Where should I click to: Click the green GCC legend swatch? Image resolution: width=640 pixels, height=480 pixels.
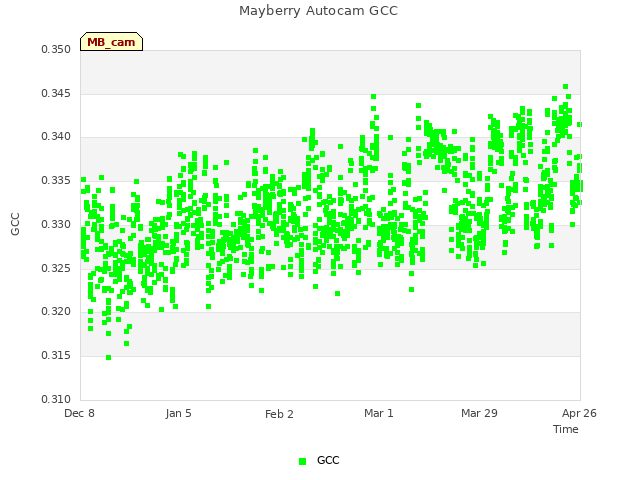[x=302, y=461]
